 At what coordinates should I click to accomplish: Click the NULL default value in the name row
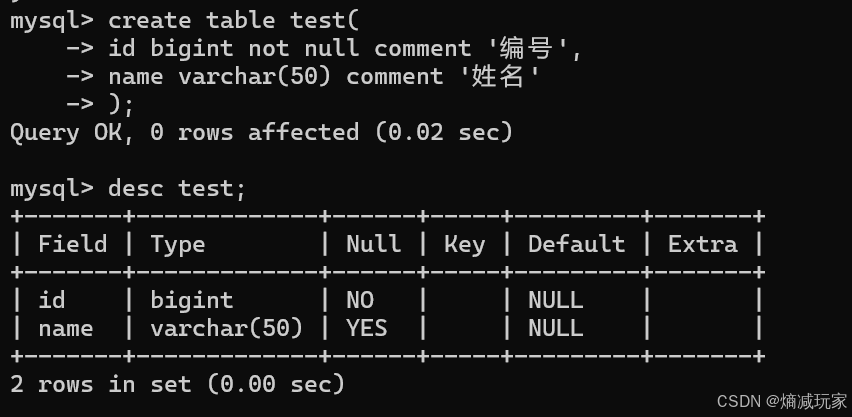click(555, 328)
